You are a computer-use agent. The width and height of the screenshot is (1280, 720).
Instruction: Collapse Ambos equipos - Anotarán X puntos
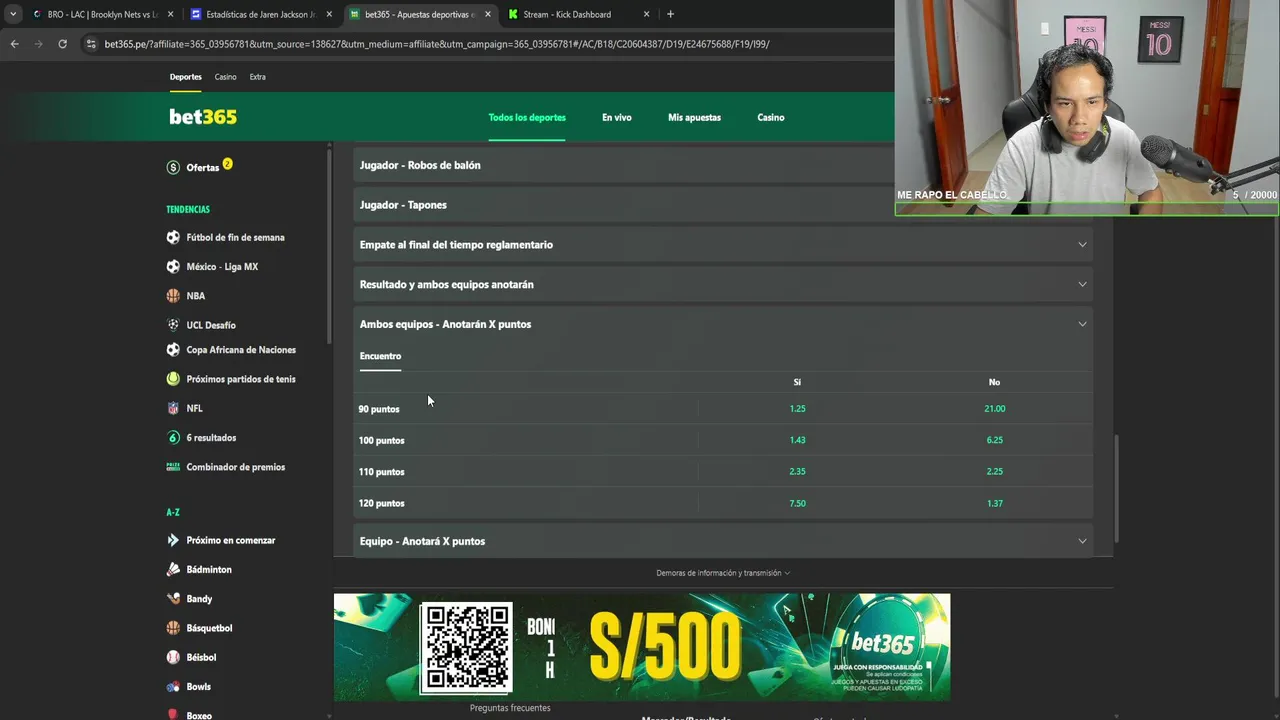tap(723, 324)
